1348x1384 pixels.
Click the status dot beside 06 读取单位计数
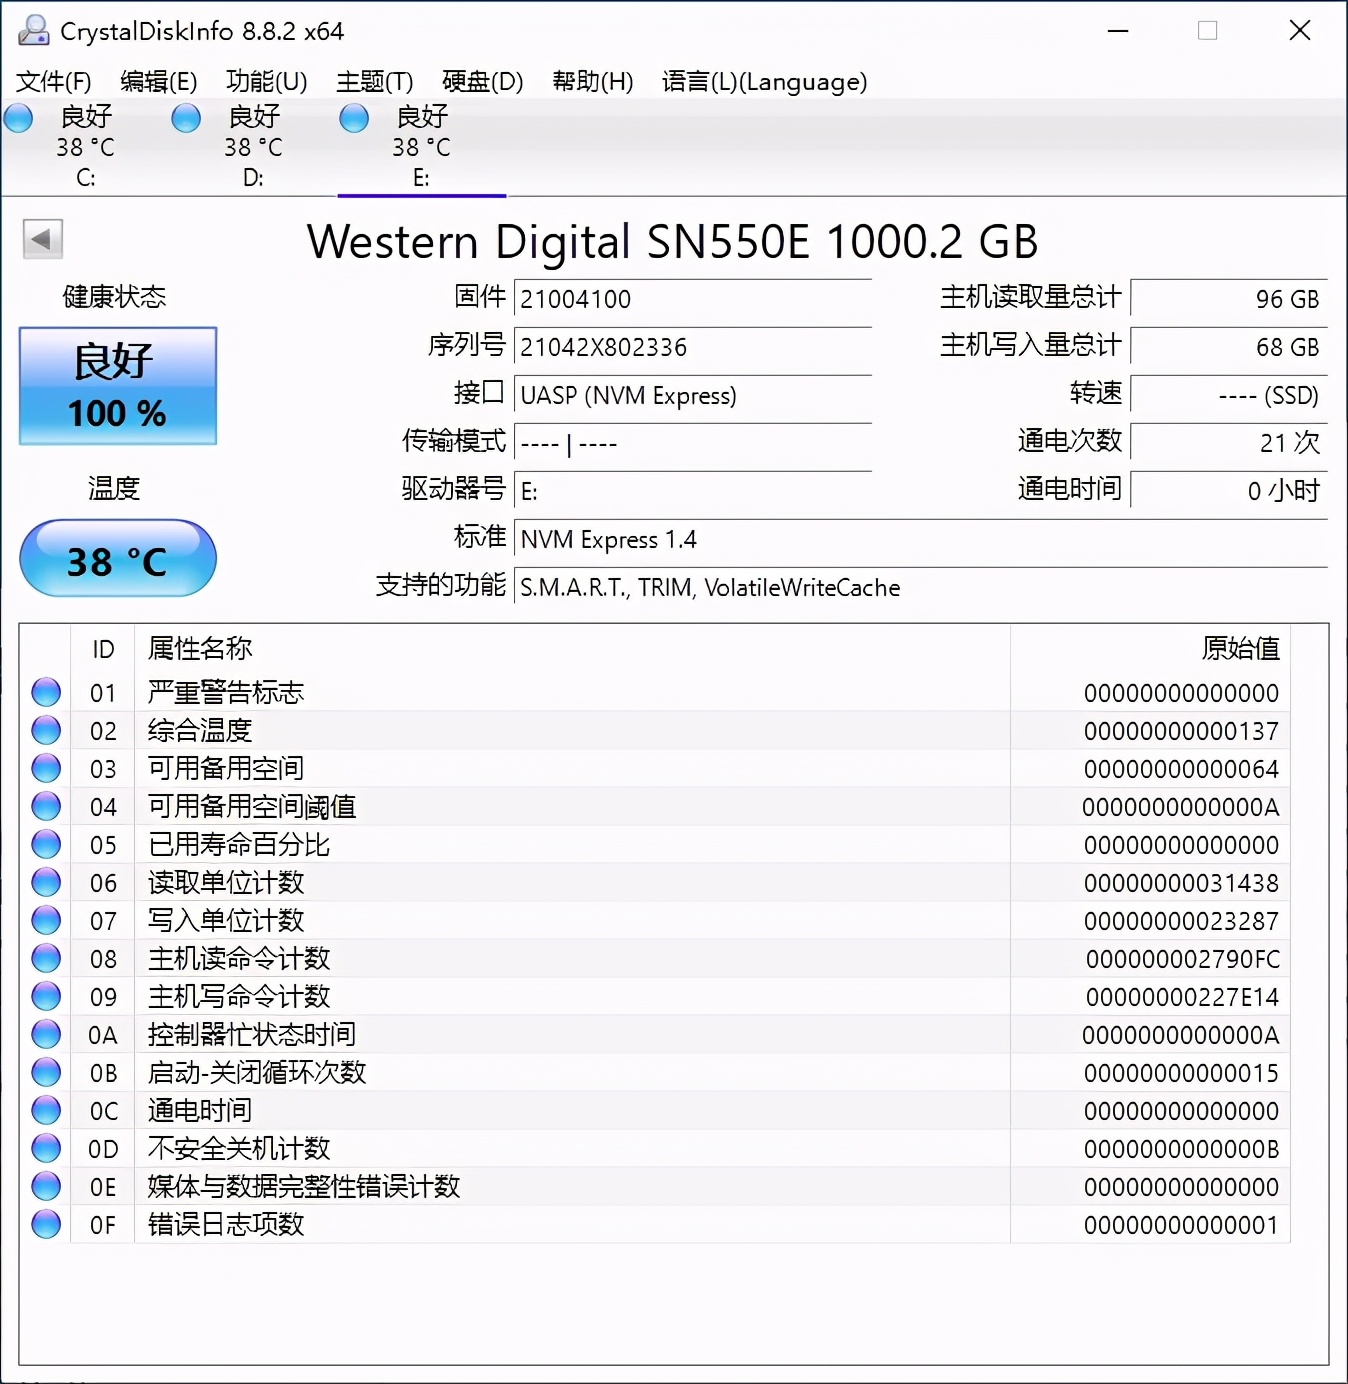(46, 881)
